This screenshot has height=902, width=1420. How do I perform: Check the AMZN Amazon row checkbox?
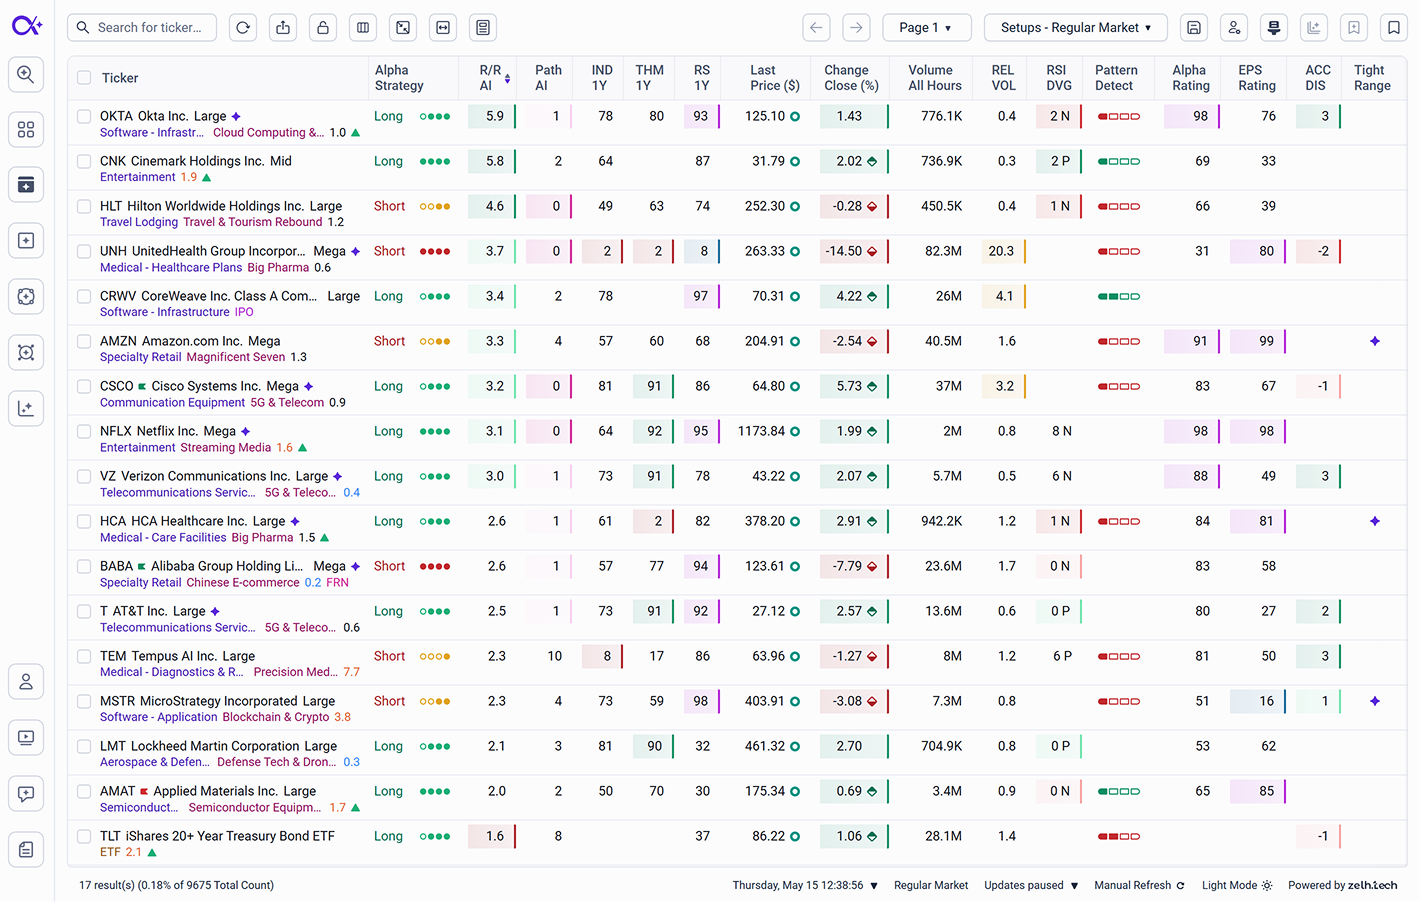pos(84,341)
